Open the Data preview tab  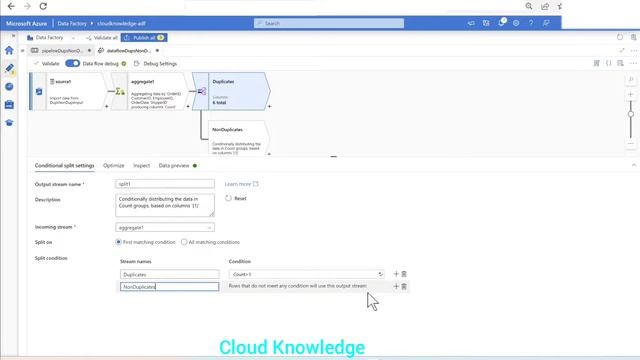174,165
